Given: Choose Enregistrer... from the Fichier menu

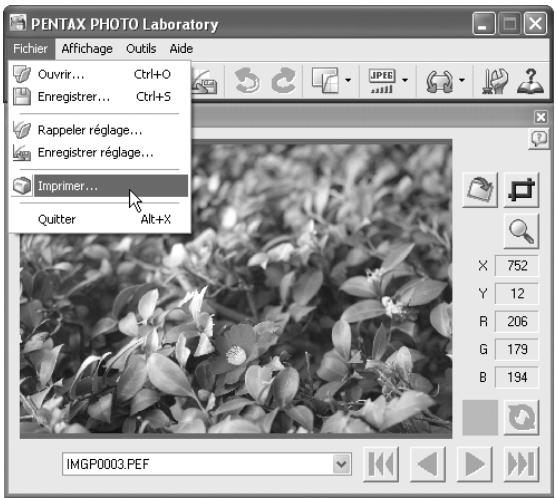Looking at the screenshot, I should click(99, 96).
